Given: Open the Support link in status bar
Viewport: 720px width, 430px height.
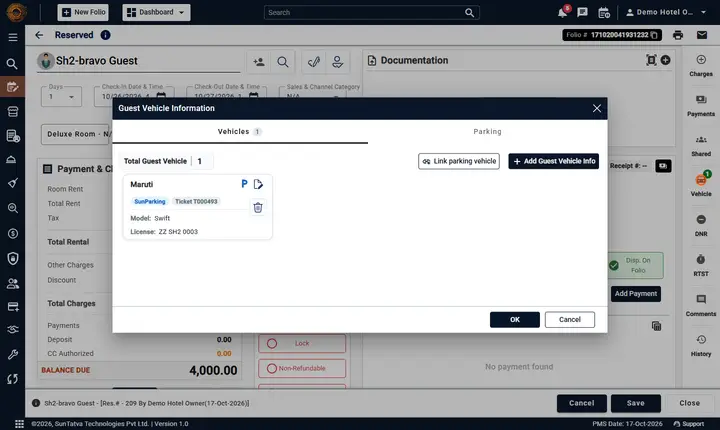Looking at the screenshot, I should tap(689, 424).
